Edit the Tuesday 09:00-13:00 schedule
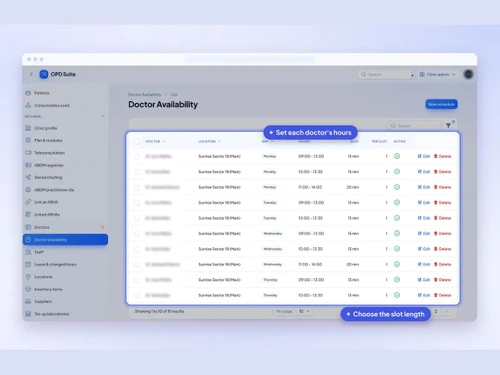Image resolution: width=500 pixels, height=375 pixels. [x=424, y=203]
